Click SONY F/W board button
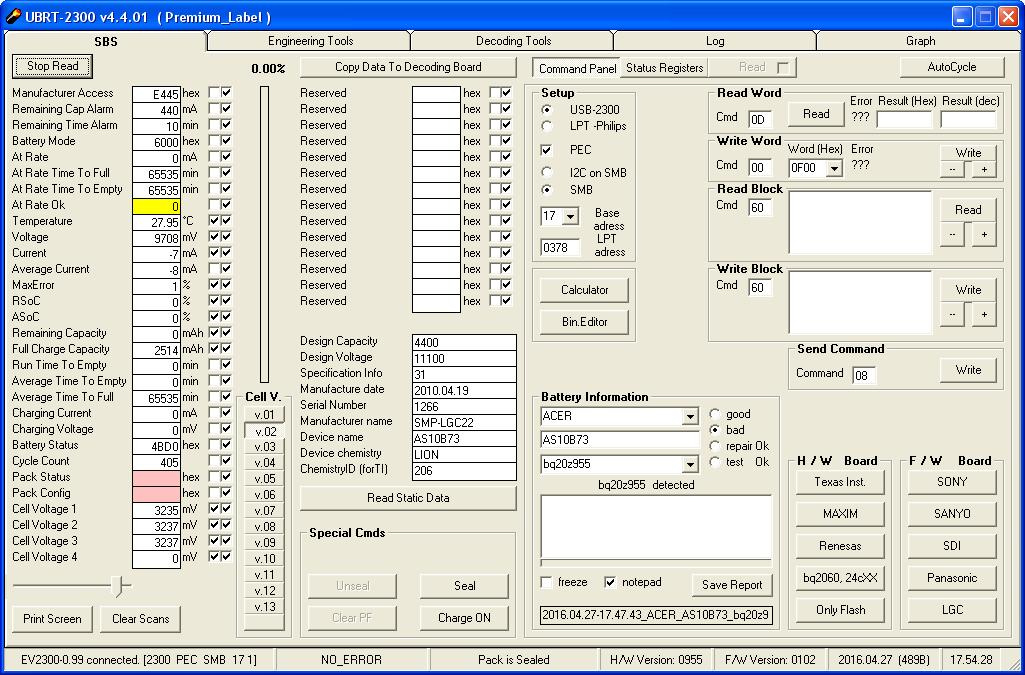This screenshot has width=1025, height=675. coord(952,482)
